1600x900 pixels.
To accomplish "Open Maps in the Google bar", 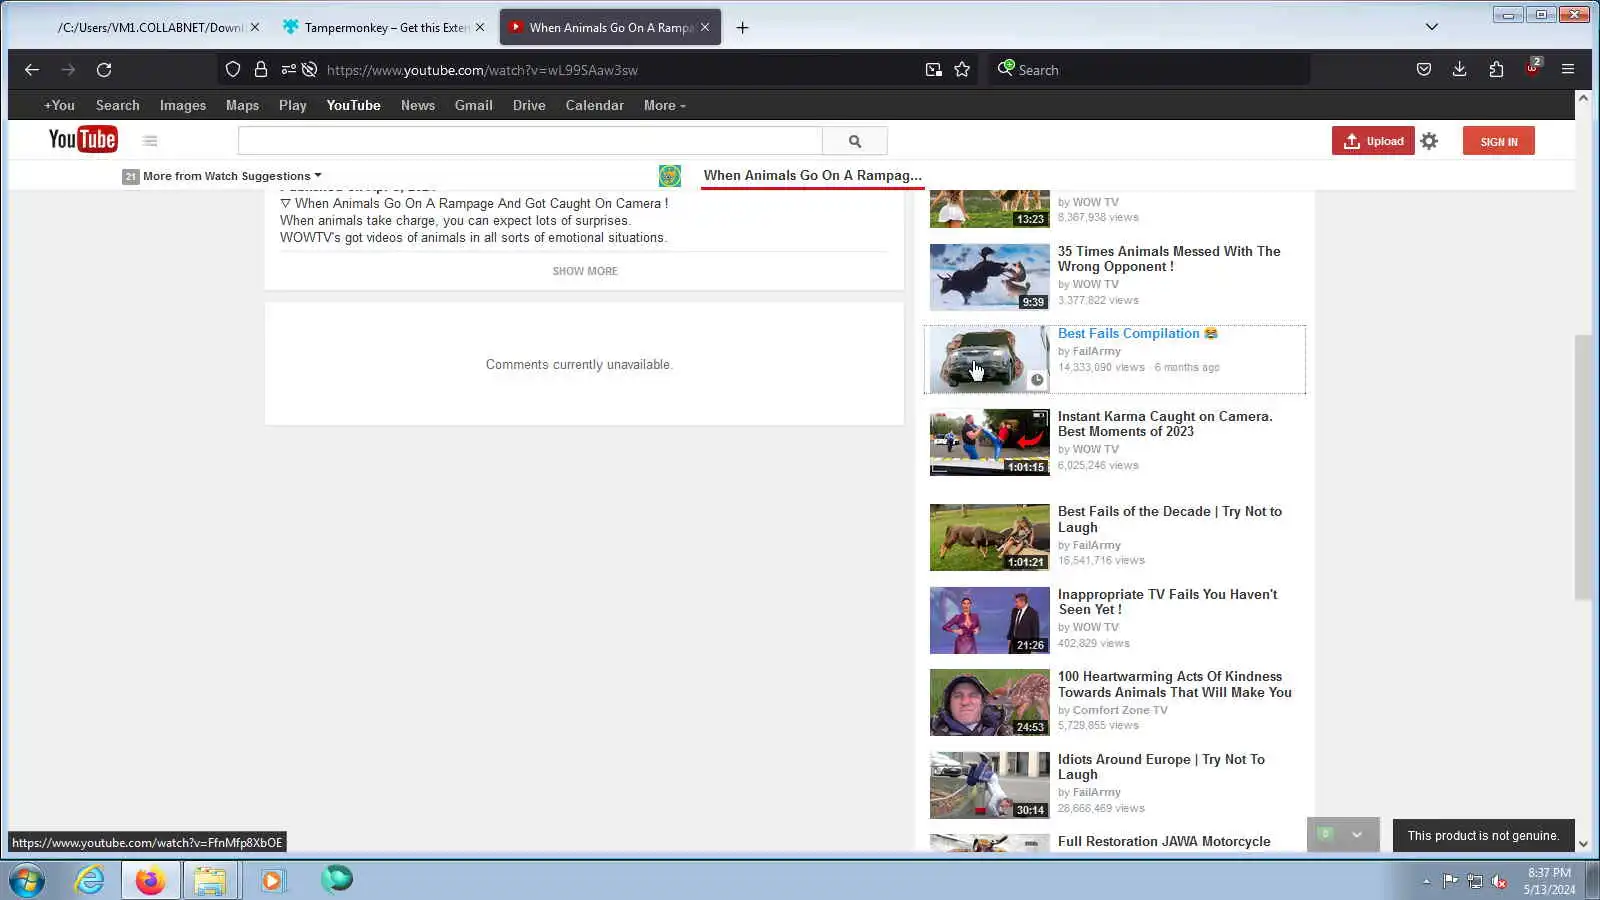I will 242,106.
